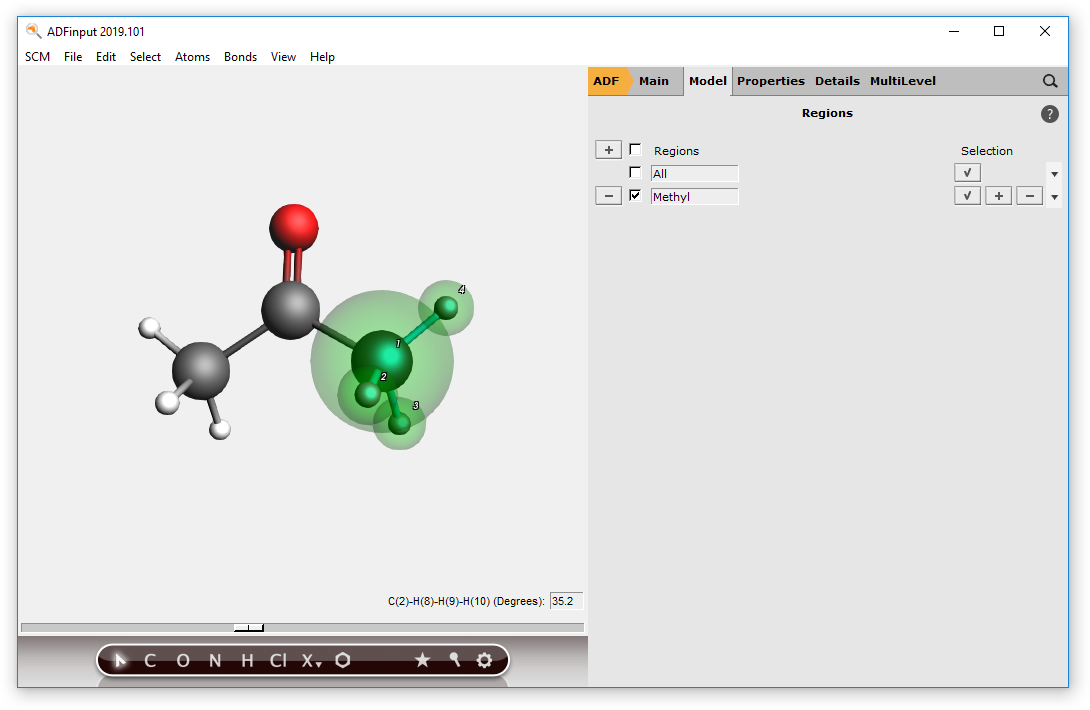This screenshot has height=710, width=1090.
Task: Check the All region checkbox
Action: tap(635, 173)
